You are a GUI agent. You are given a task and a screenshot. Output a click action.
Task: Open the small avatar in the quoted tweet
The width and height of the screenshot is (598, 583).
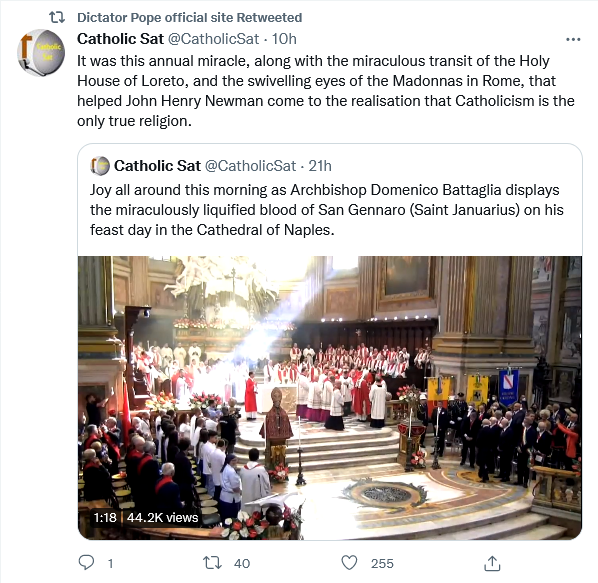click(100, 166)
